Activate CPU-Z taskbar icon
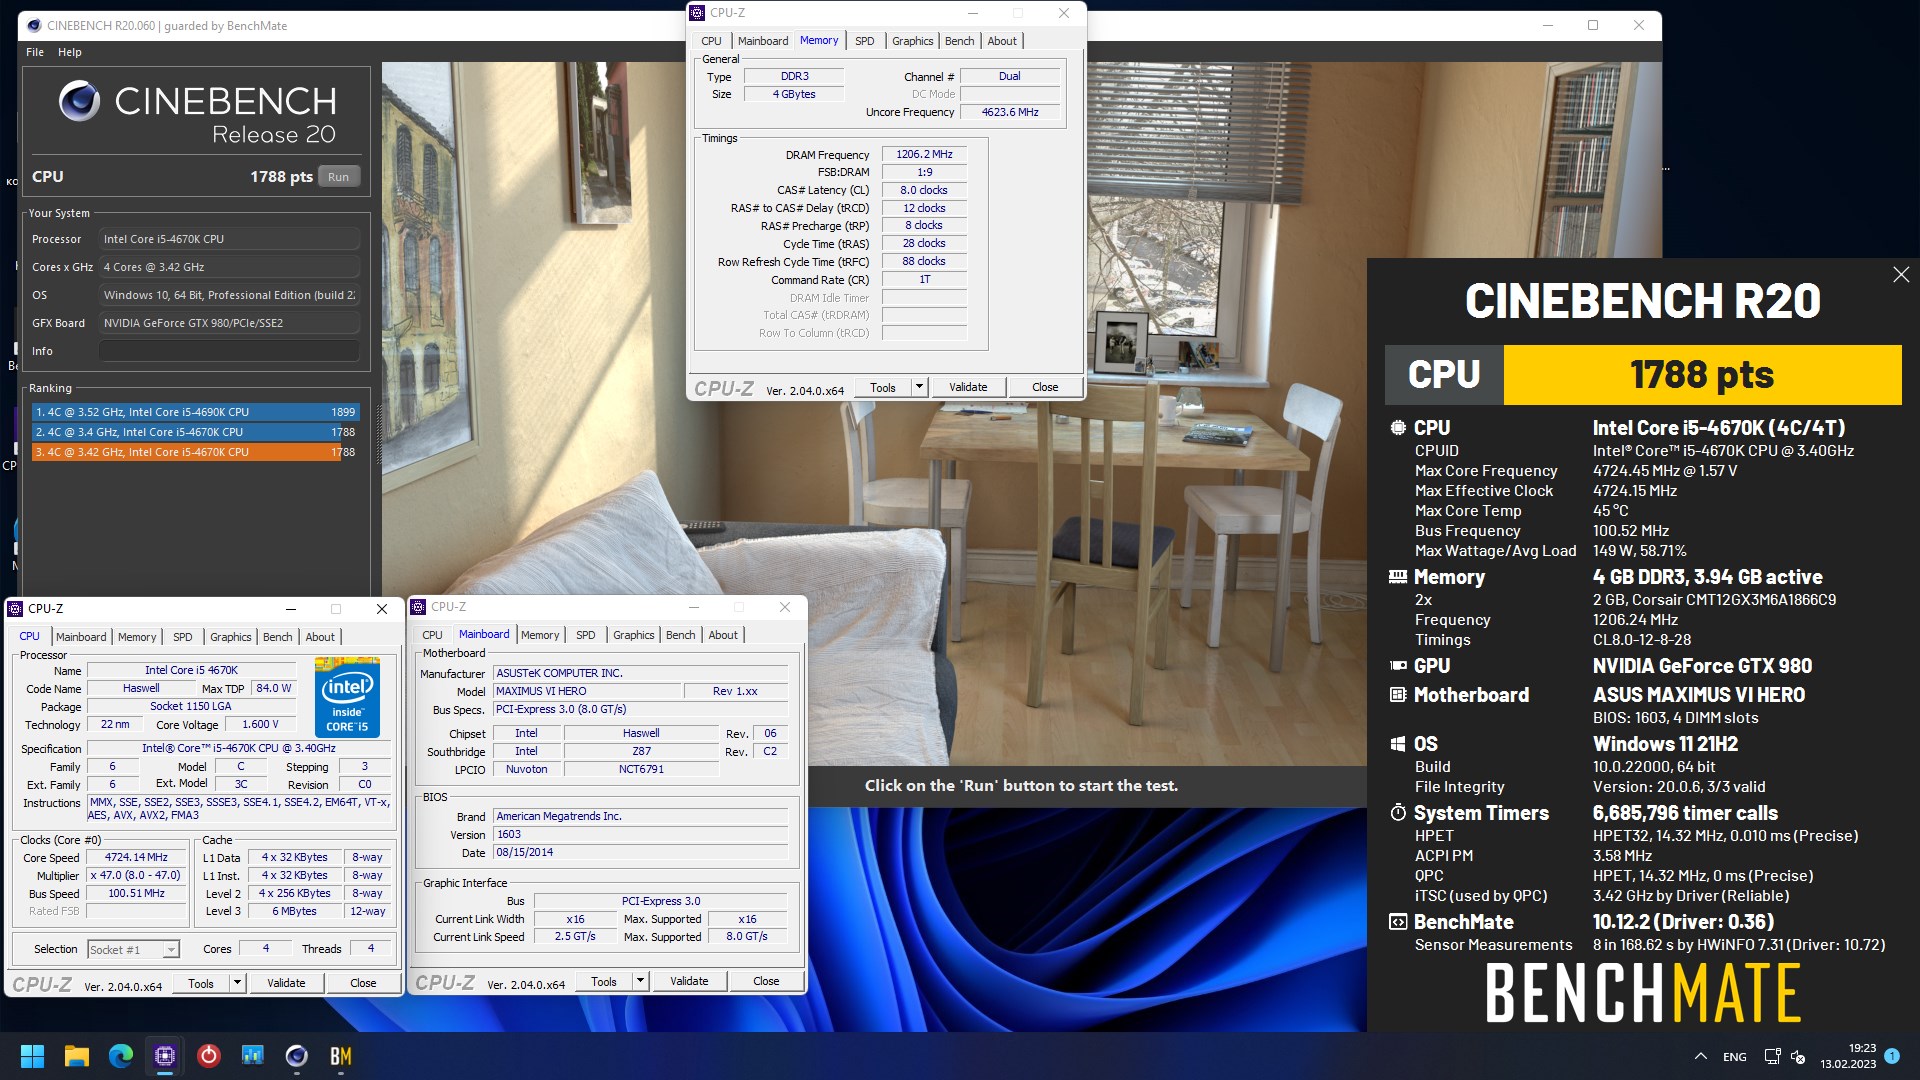This screenshot has height=1080, width=1920. pos(165,1056)
